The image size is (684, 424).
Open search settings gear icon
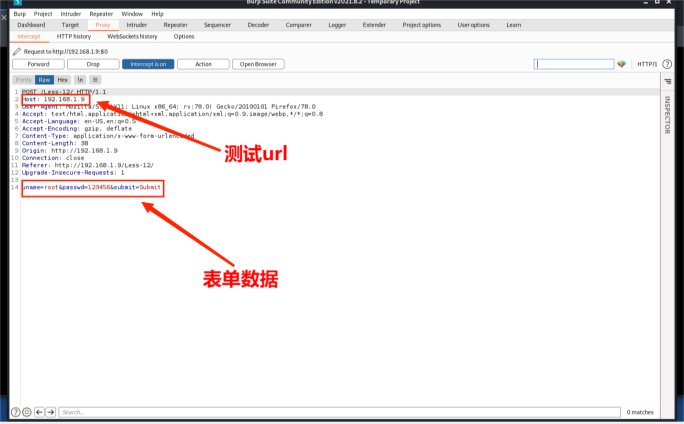click(x=27, y=412)
